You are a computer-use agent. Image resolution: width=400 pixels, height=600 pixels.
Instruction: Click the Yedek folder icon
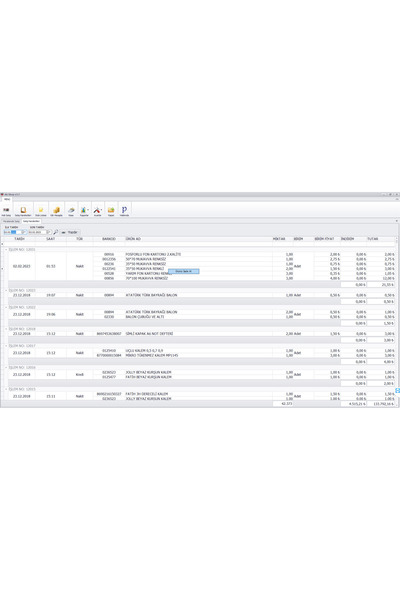click(x=111, y=211)
